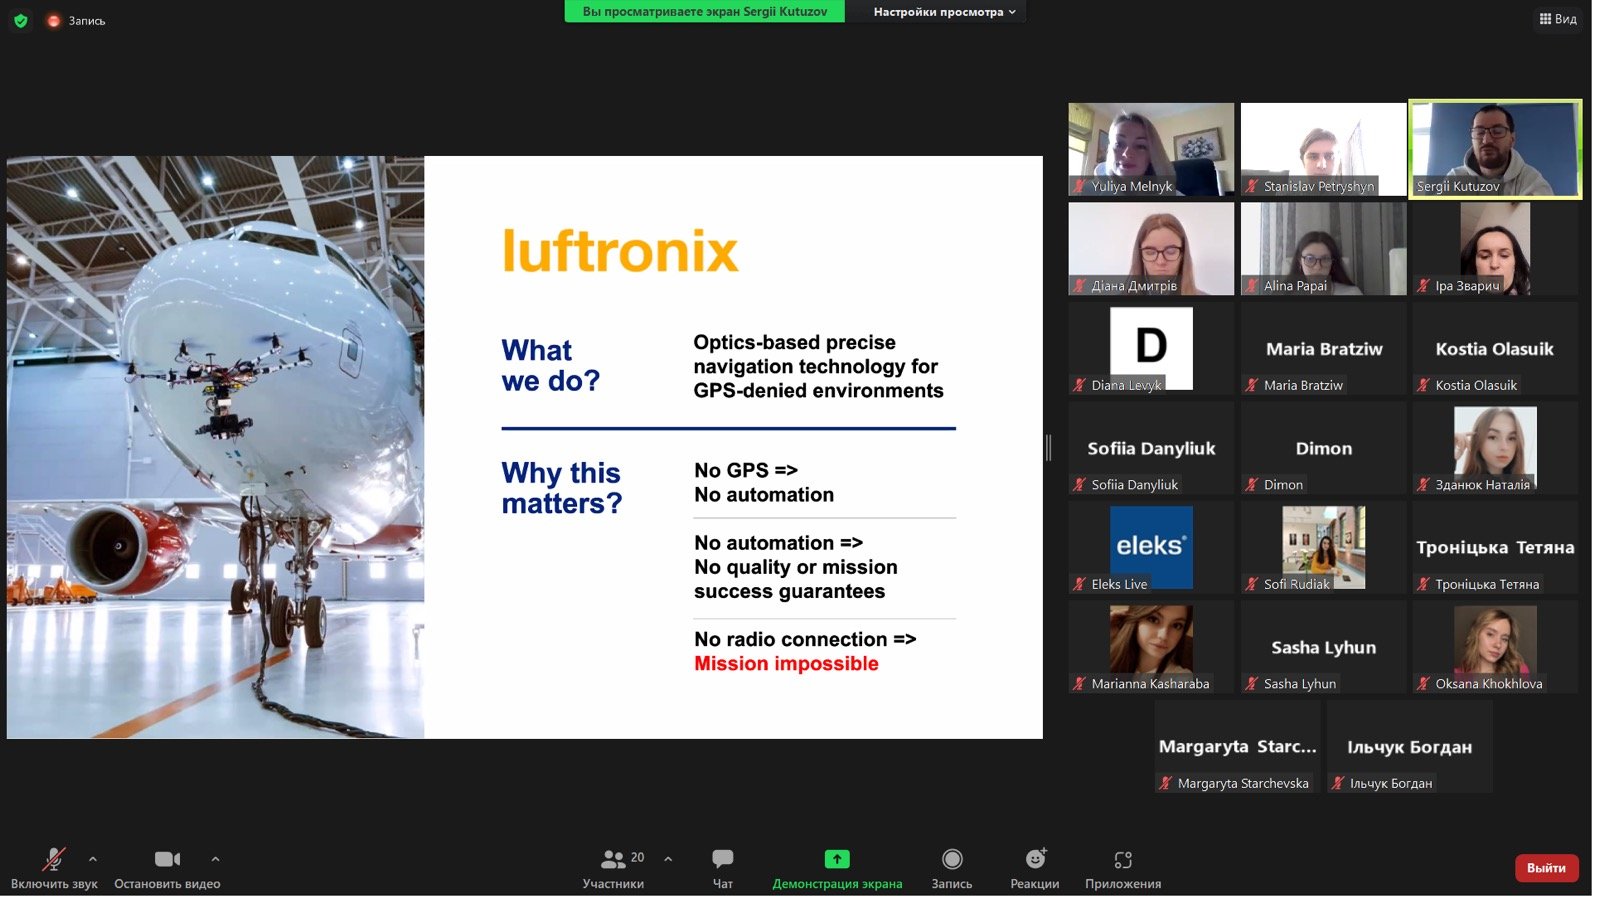Click muted mic icon on Ільчук Богдан tile
This screenshot has width=1600, height=899.
(x=1338, y=783)
